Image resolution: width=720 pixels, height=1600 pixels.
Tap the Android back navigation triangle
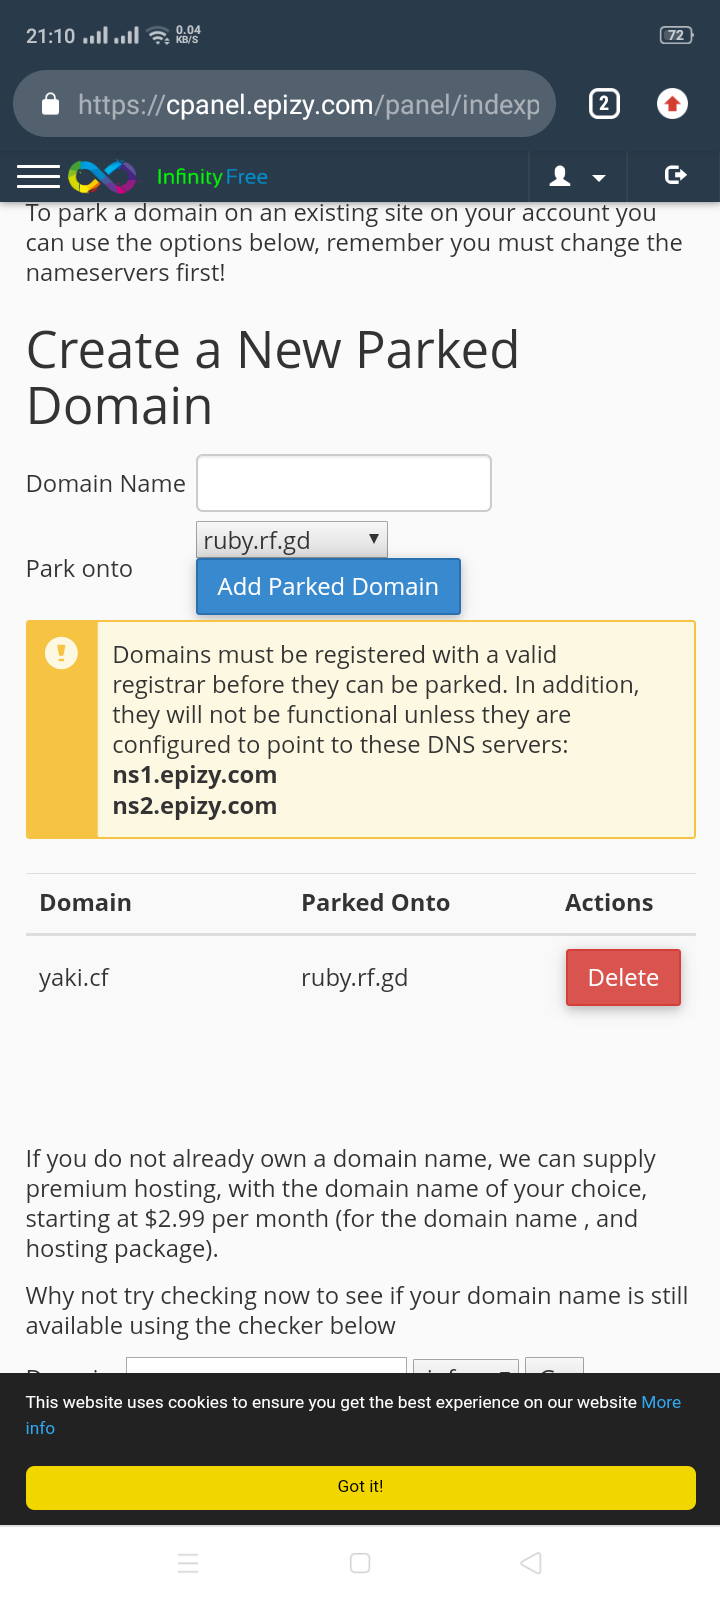pos(531,1563)
